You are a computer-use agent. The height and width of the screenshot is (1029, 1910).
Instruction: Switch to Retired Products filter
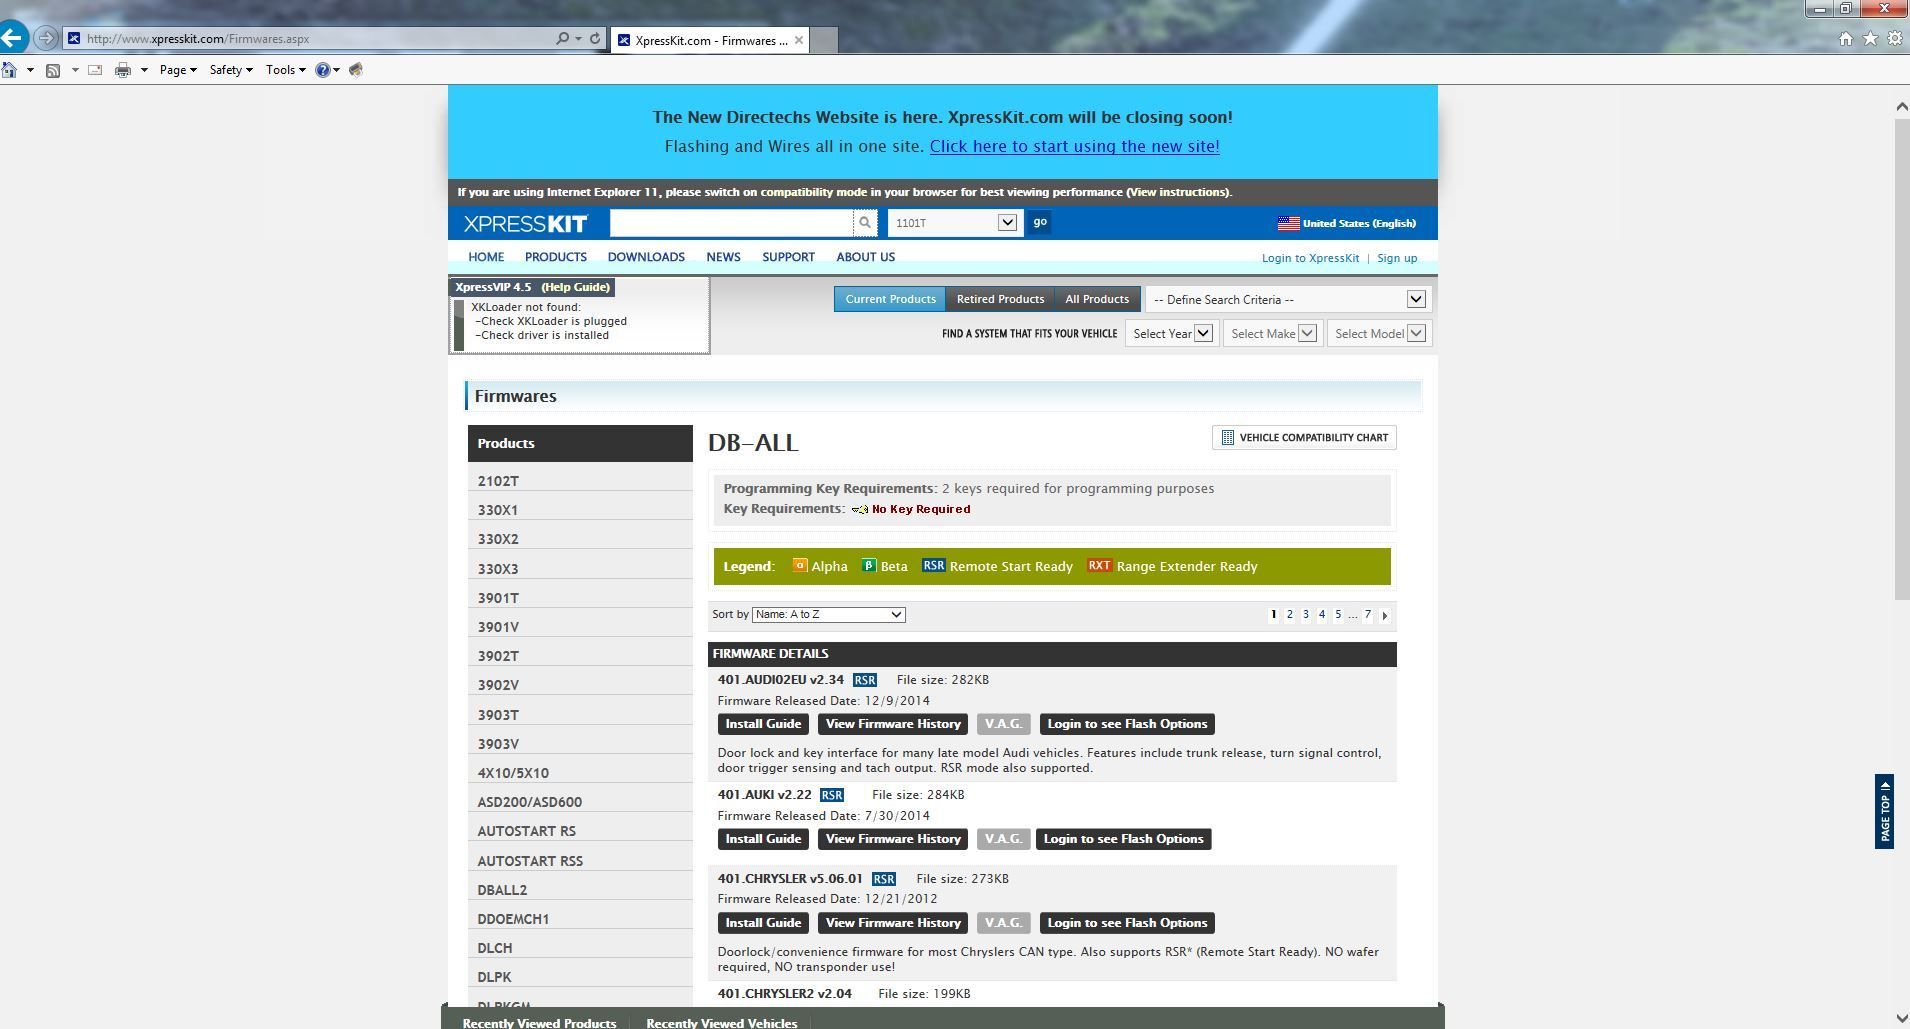tap(1000, 299)
